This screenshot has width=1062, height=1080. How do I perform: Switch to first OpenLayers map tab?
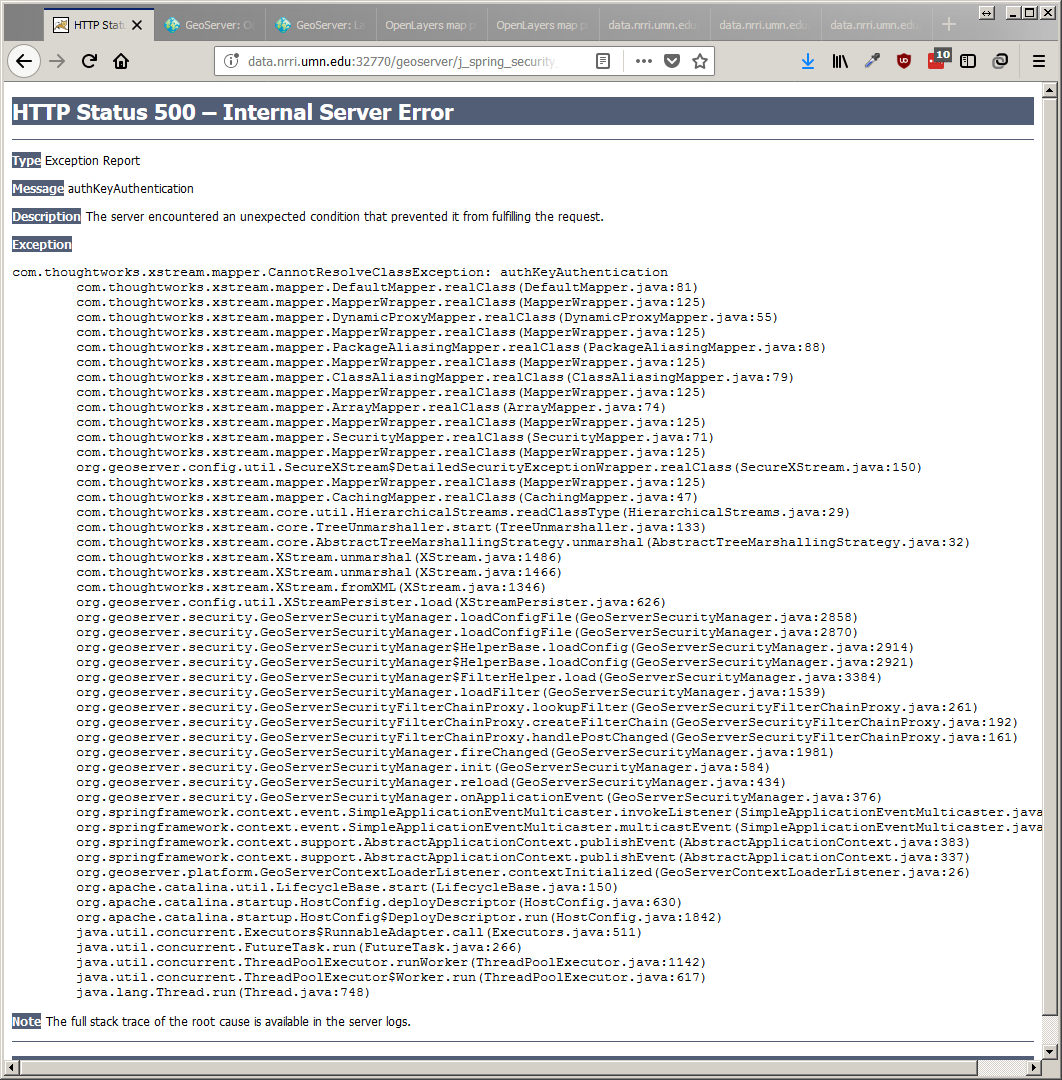click(431, 25)
